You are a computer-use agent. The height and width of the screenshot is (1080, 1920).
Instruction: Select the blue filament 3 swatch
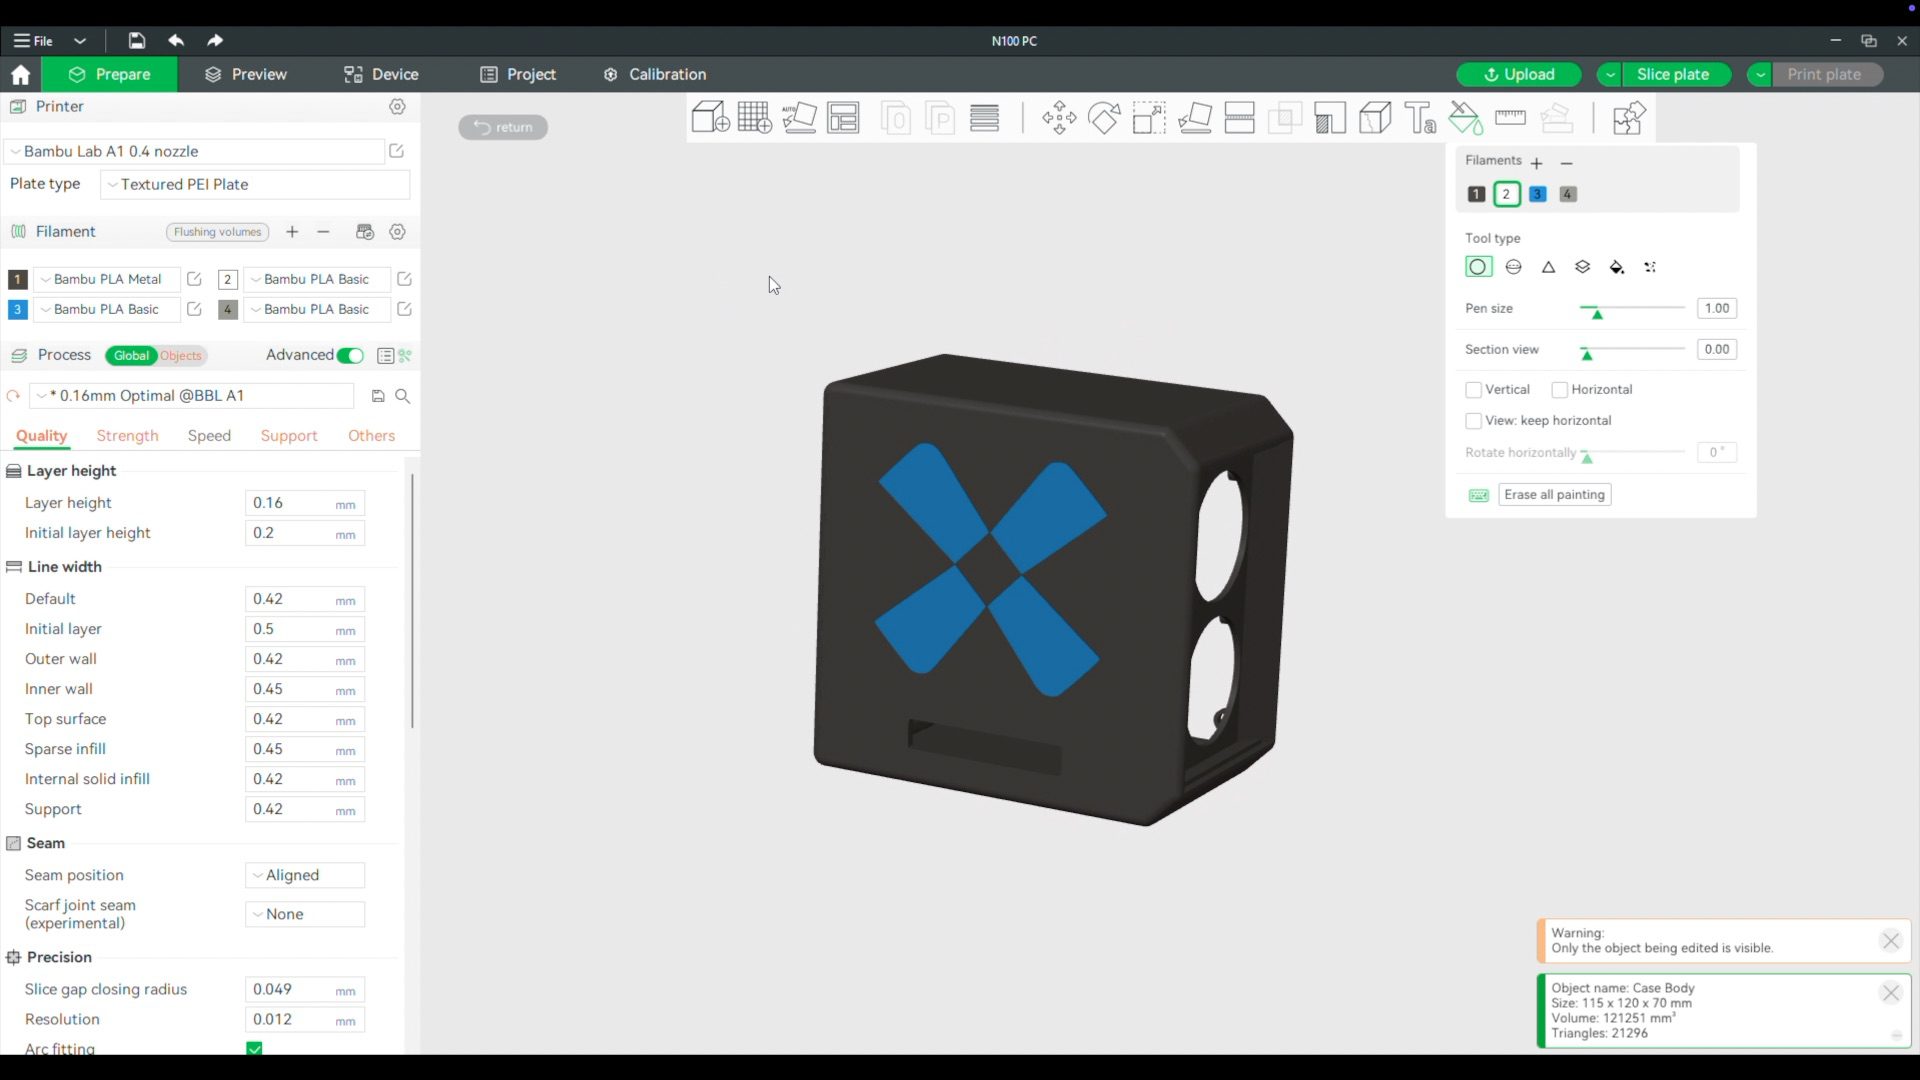[1537, 195]
